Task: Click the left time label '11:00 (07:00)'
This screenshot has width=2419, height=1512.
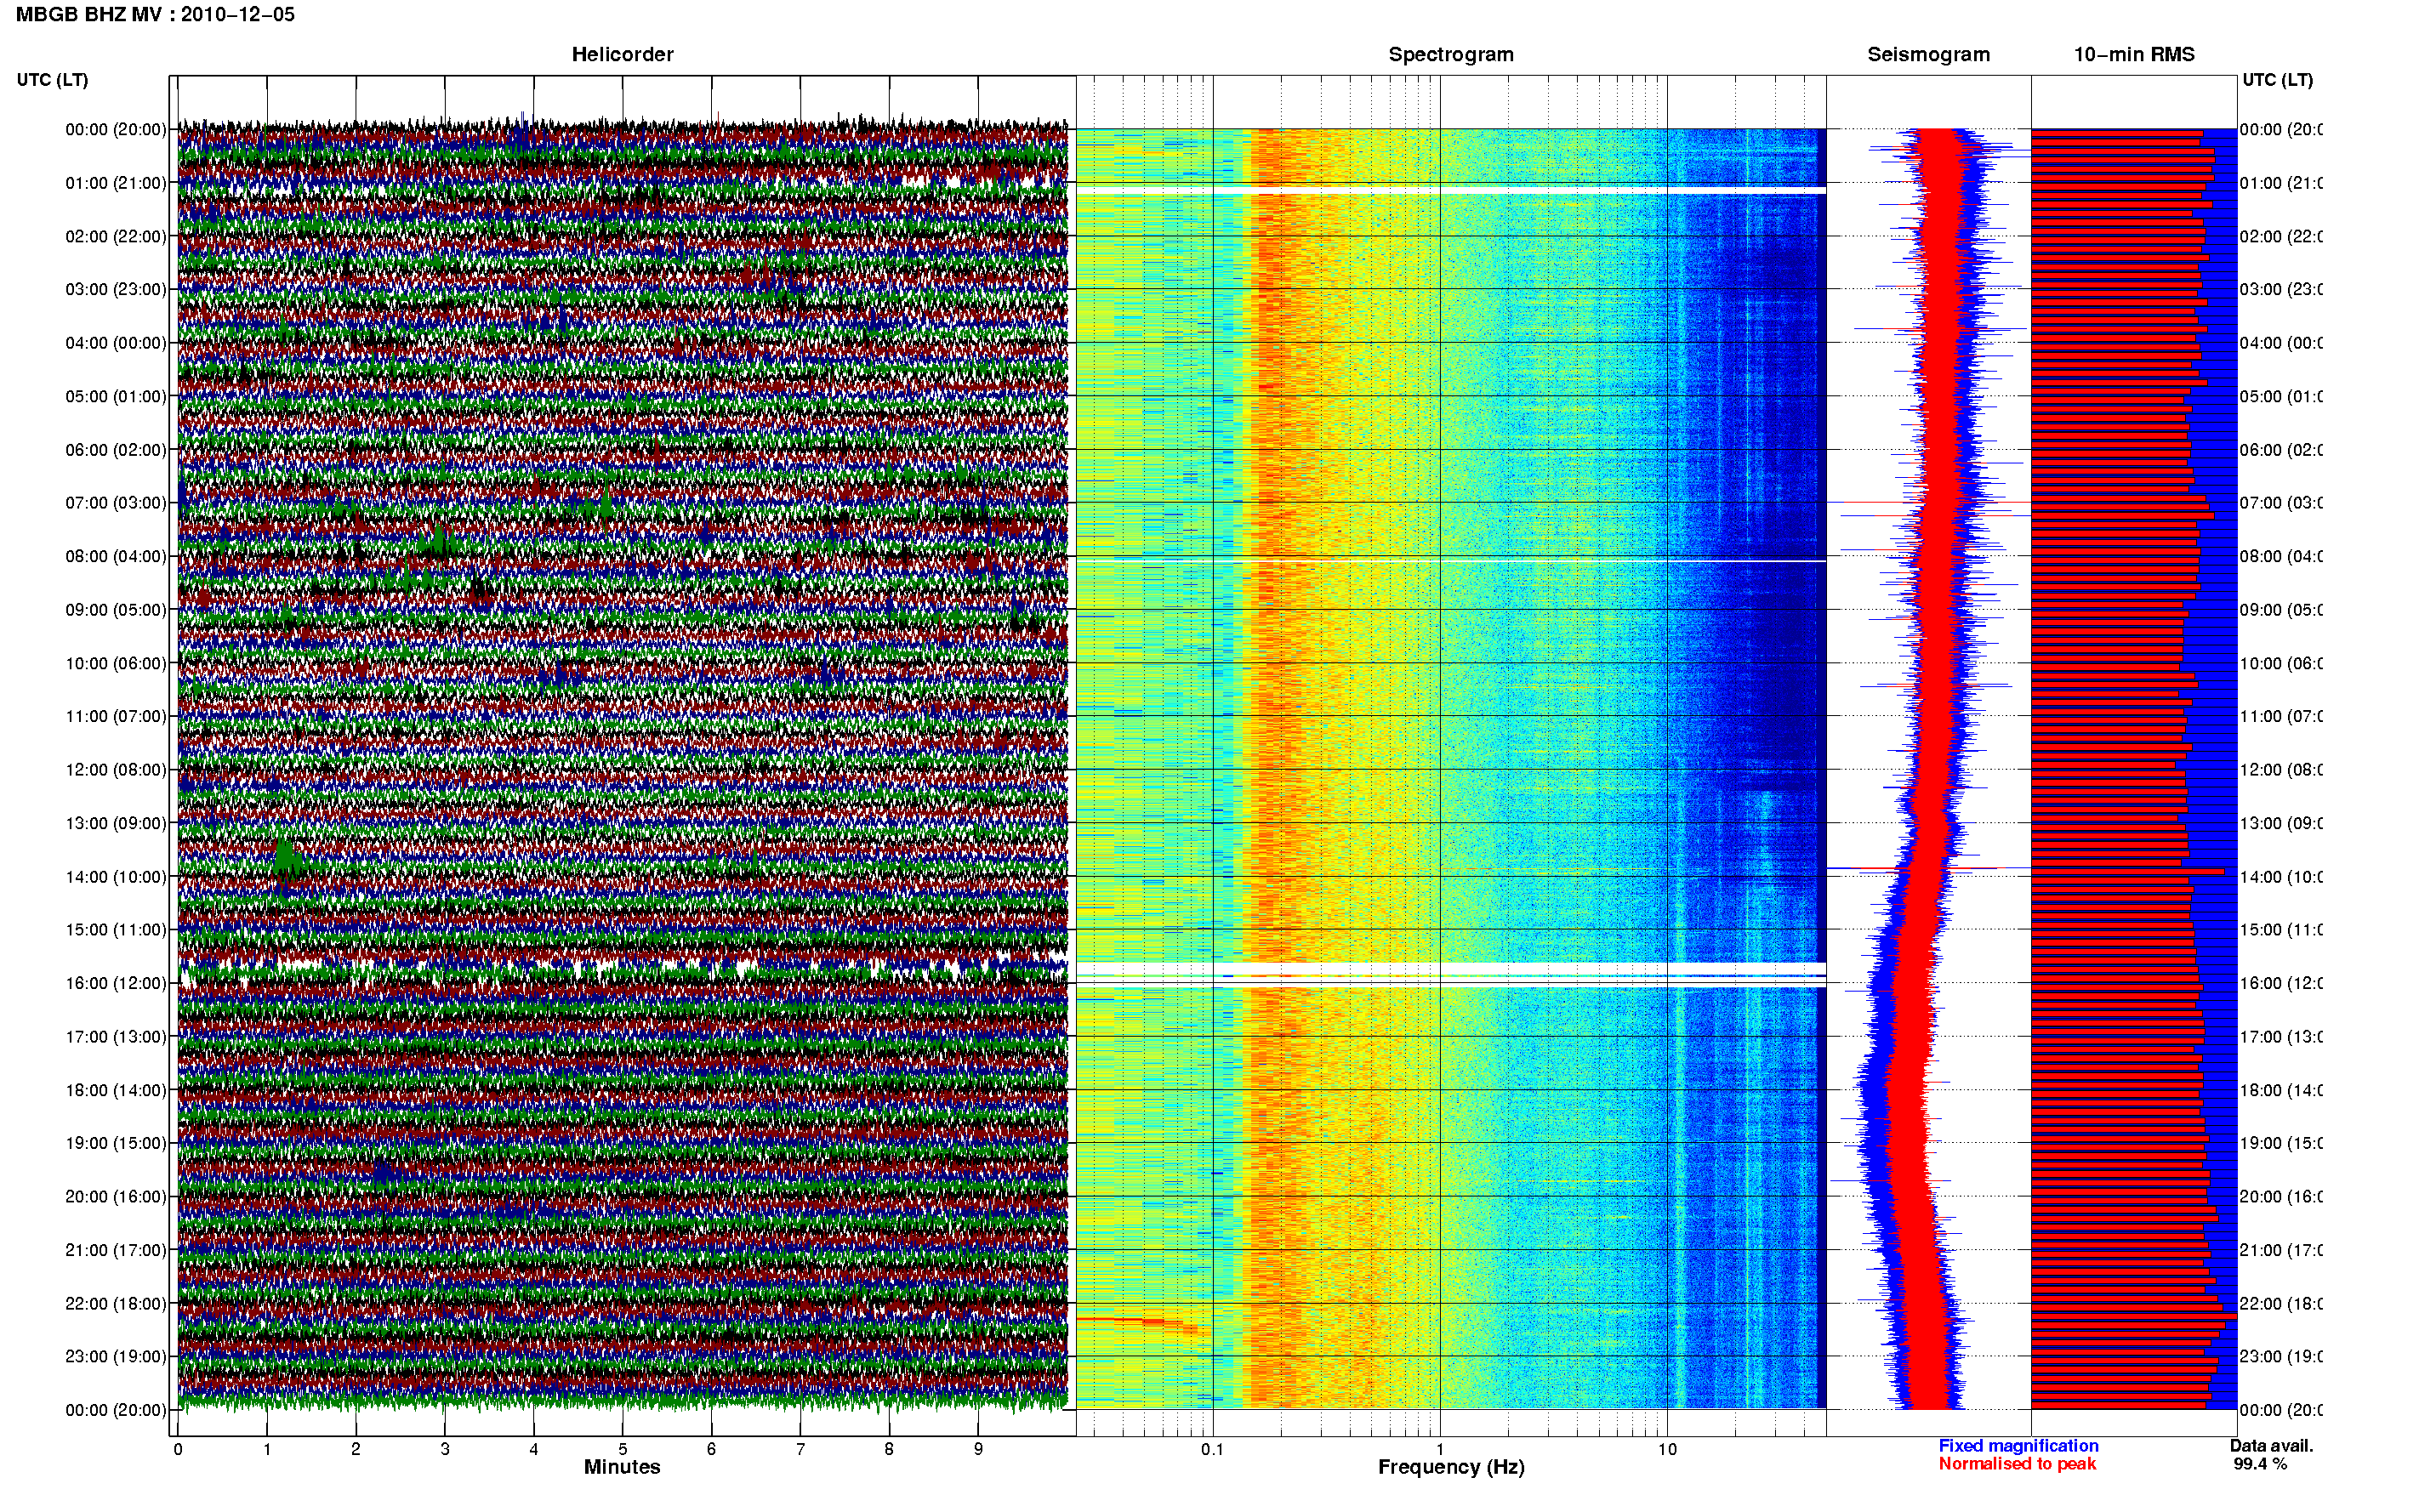Action: coord(116,716)
